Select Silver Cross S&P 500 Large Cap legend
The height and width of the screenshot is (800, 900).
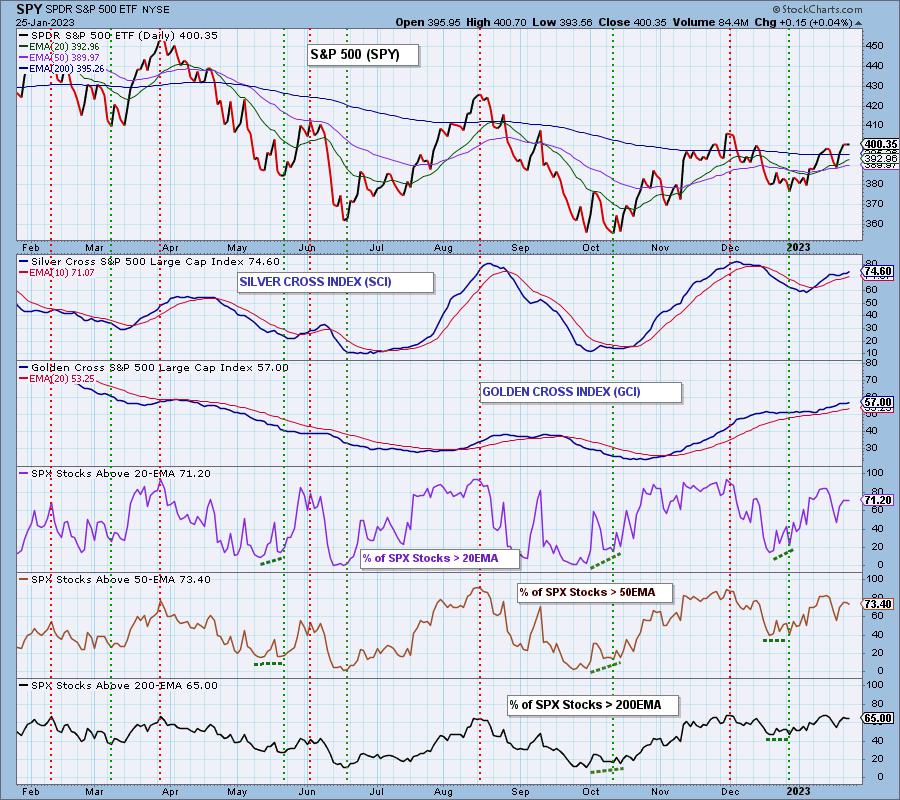150,262
